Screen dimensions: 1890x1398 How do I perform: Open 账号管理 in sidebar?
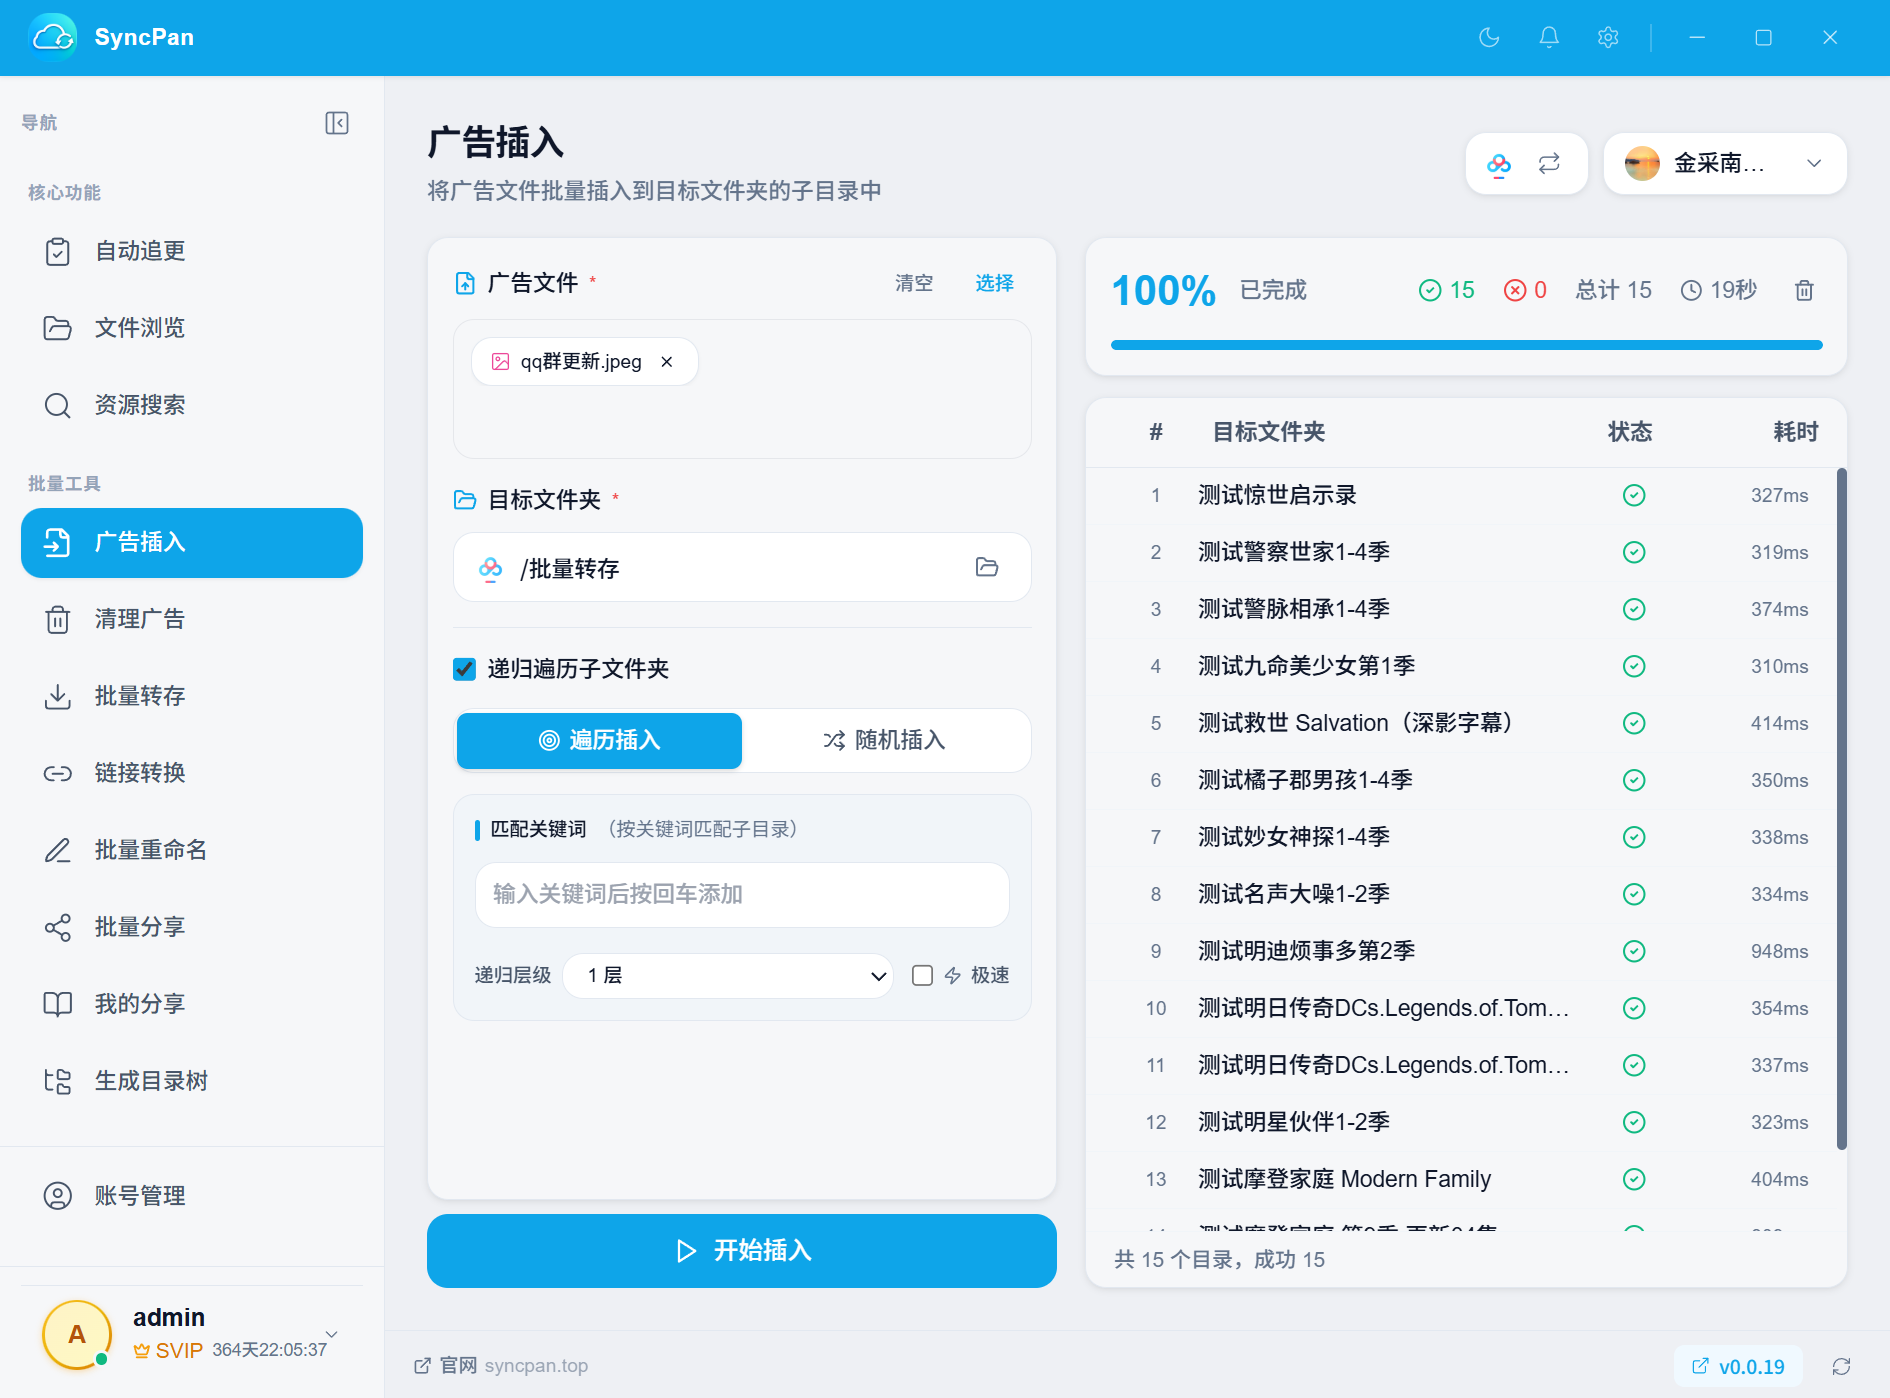192,1196
